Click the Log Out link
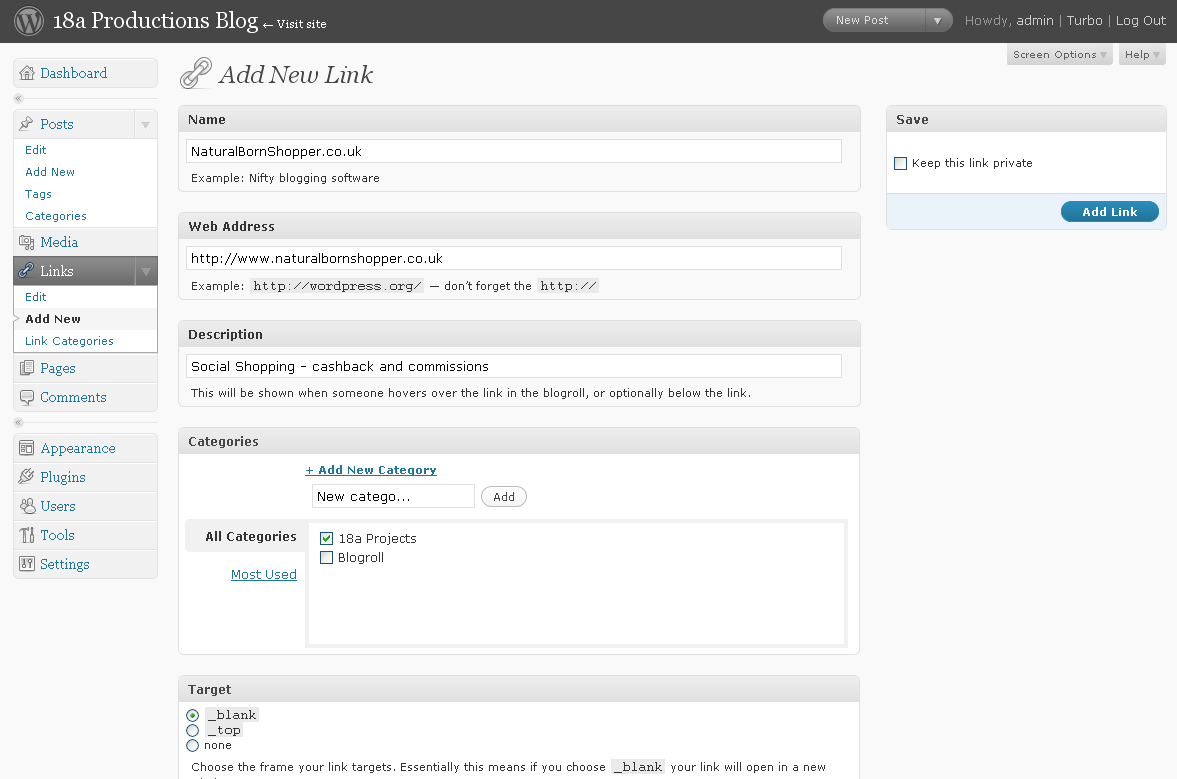 [x=1140, y=20]
